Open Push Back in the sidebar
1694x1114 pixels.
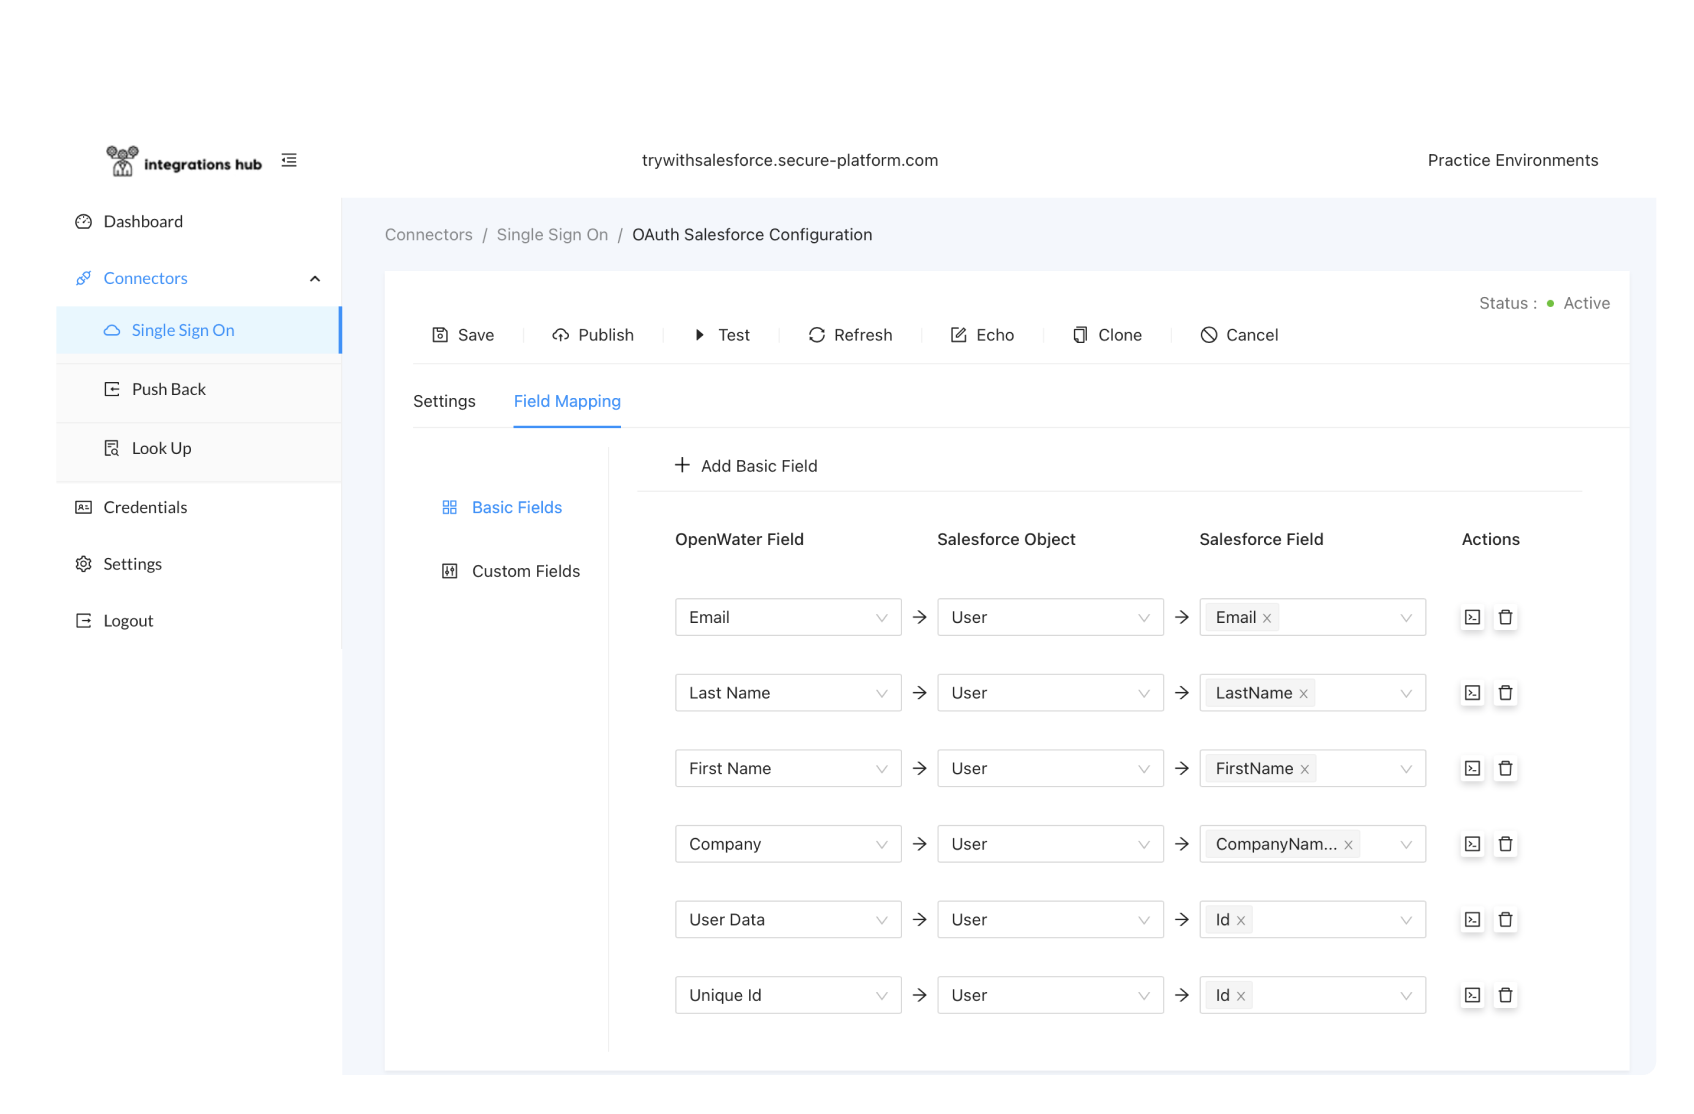(168, 389)
